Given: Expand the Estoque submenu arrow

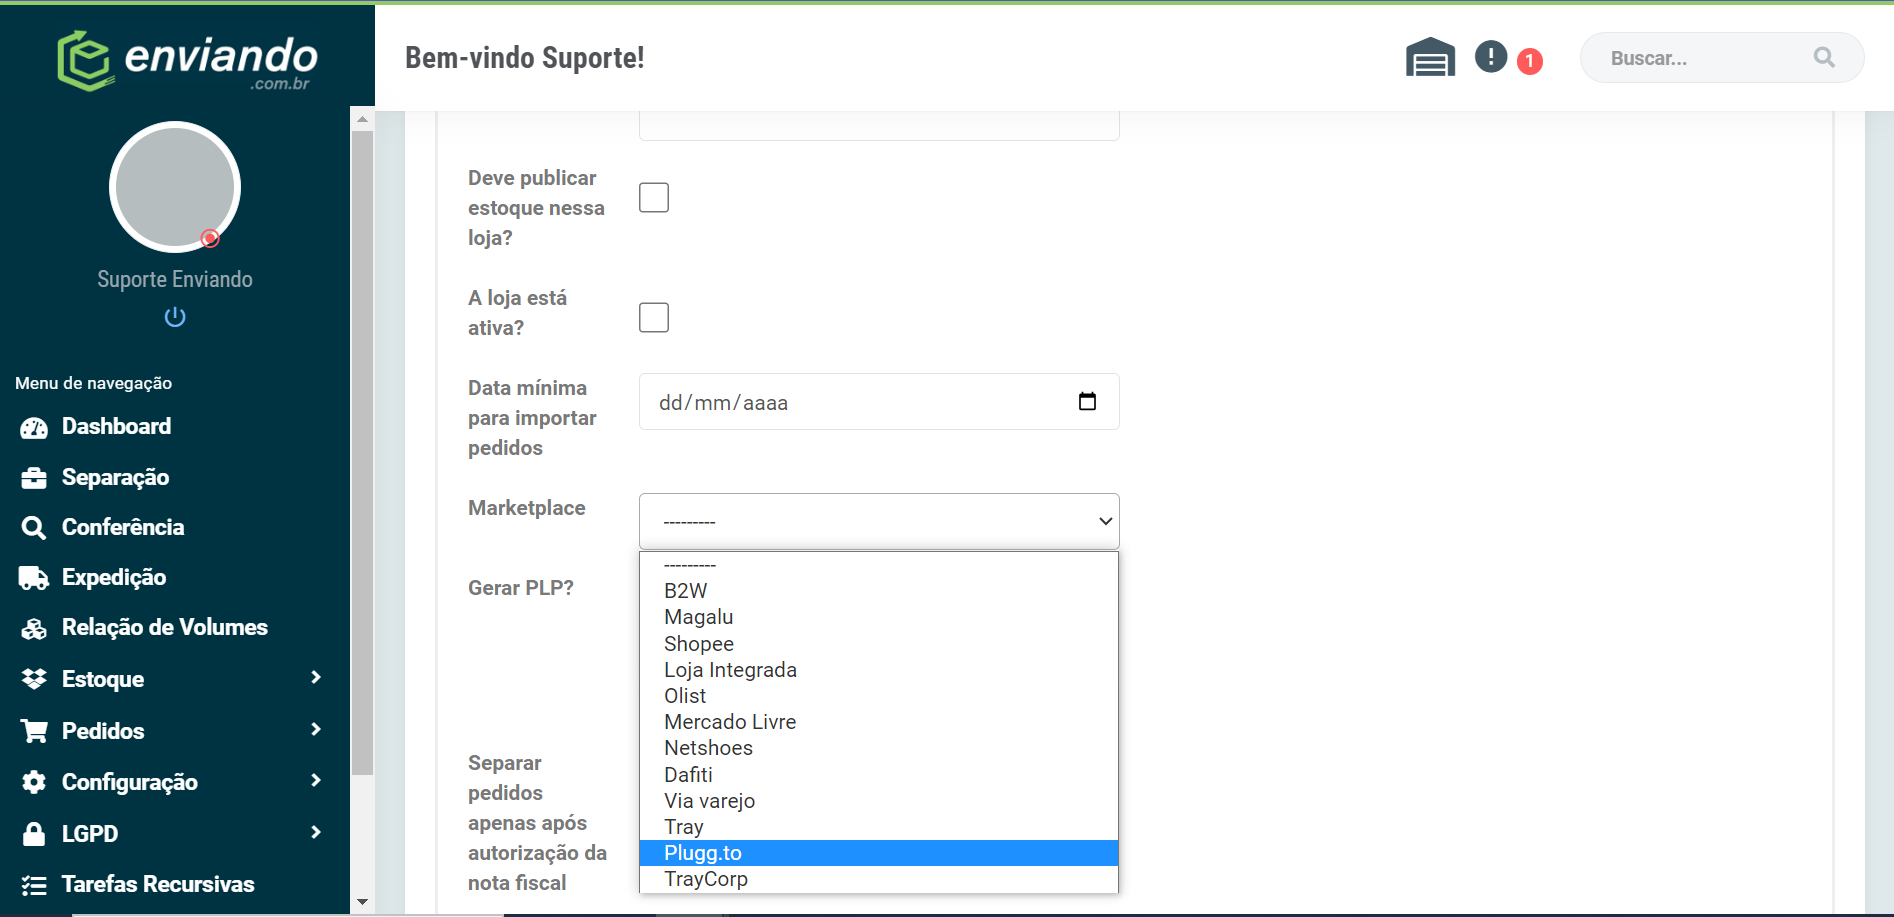Looking at the screenshot, I should pos(316,678).
